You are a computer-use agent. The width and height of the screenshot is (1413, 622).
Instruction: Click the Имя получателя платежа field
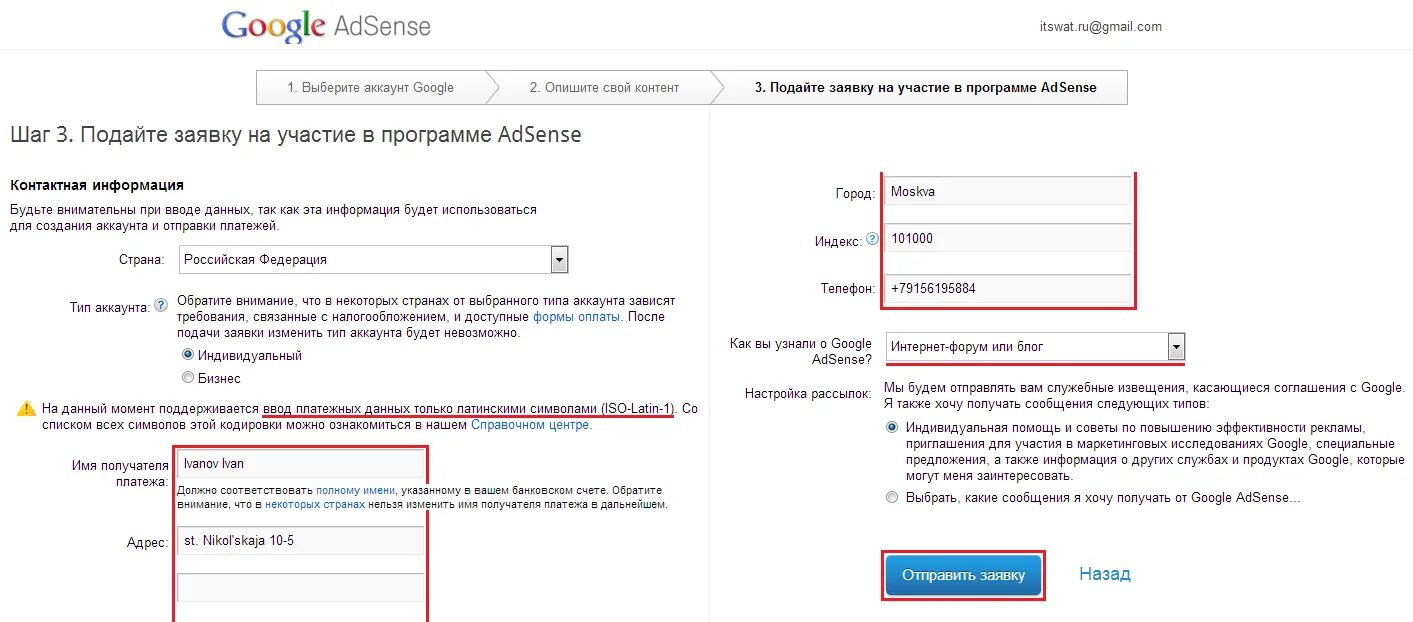(x=300, y=464)
